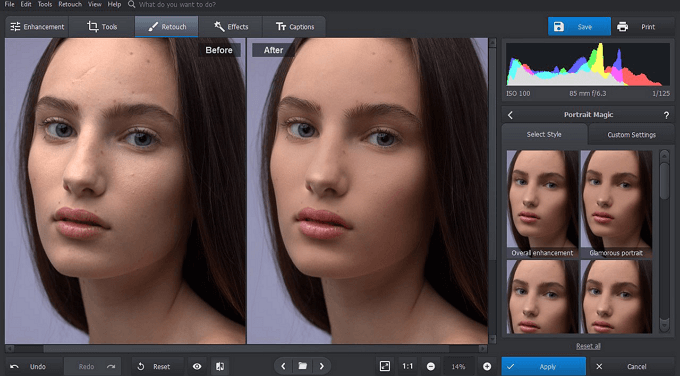Click the Apply button

543,366
